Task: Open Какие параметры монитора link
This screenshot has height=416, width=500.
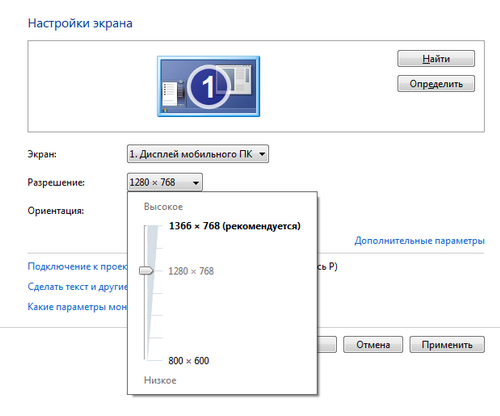Action: 77,307
